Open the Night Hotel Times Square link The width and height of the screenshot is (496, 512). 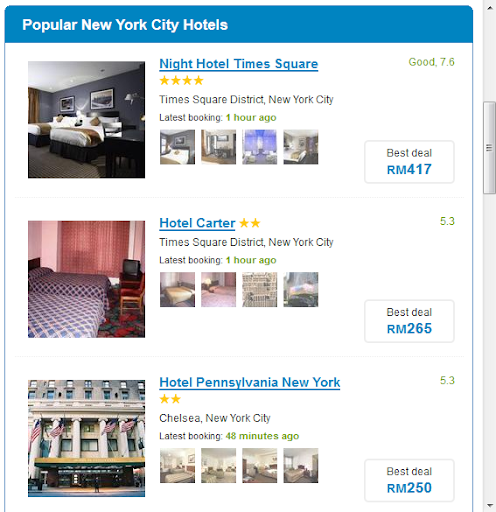[239, 64]
